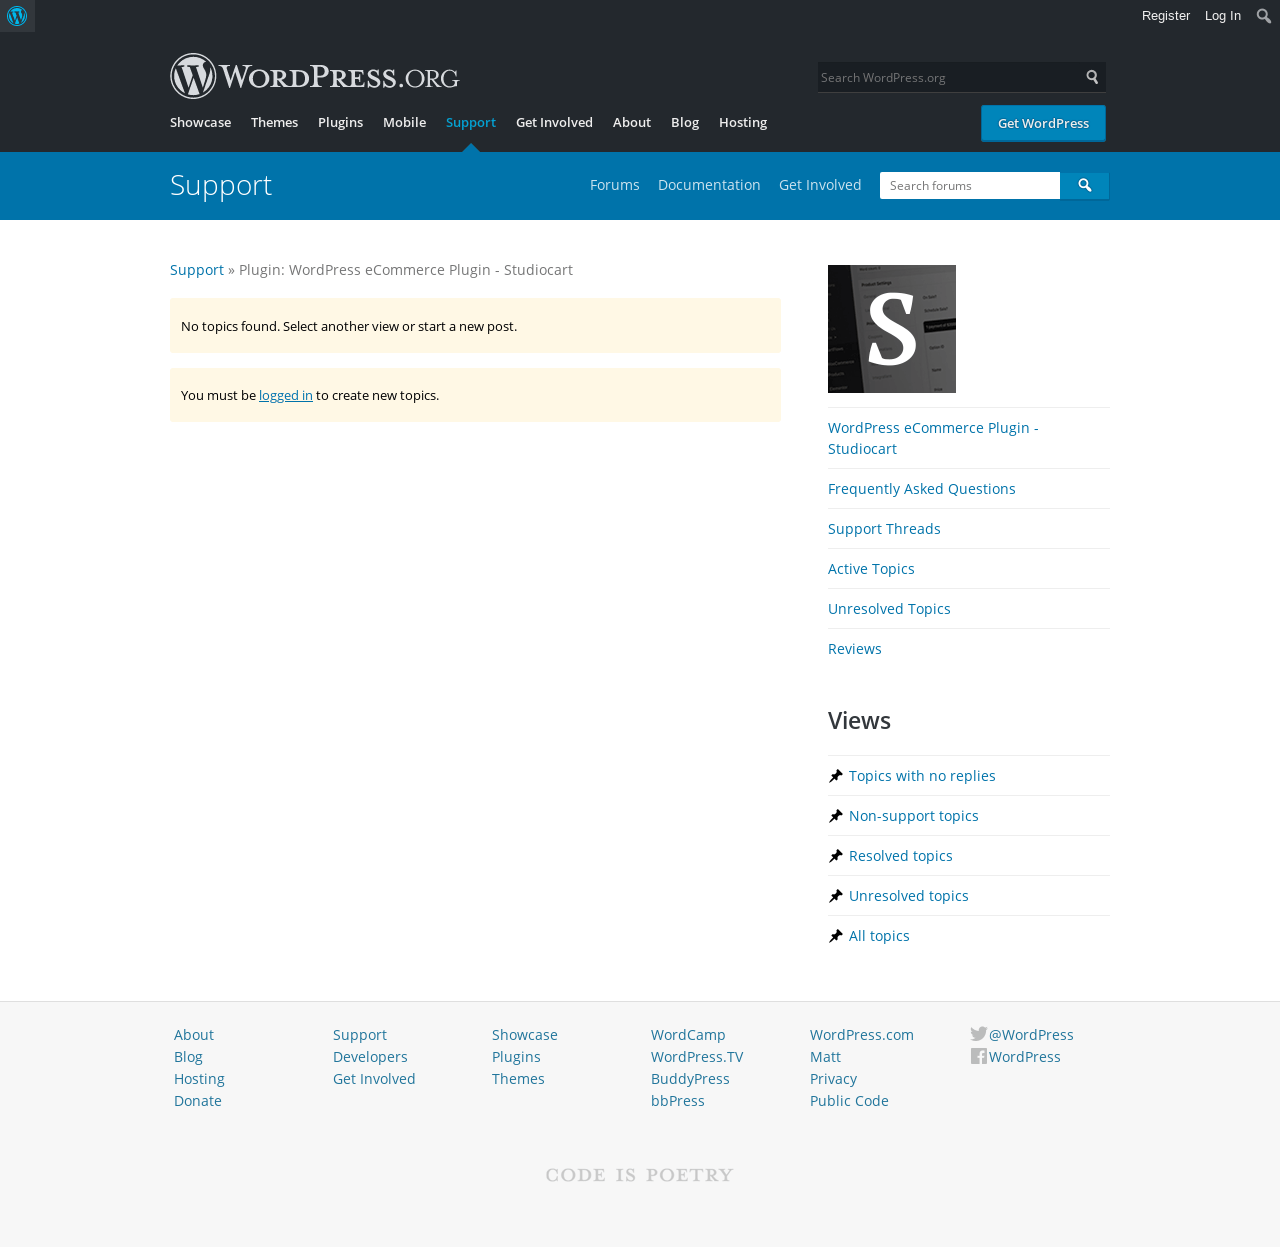Select the Support menu item in header
This screenshot has width=1280, height=1247.
click(x=471, y=122)
